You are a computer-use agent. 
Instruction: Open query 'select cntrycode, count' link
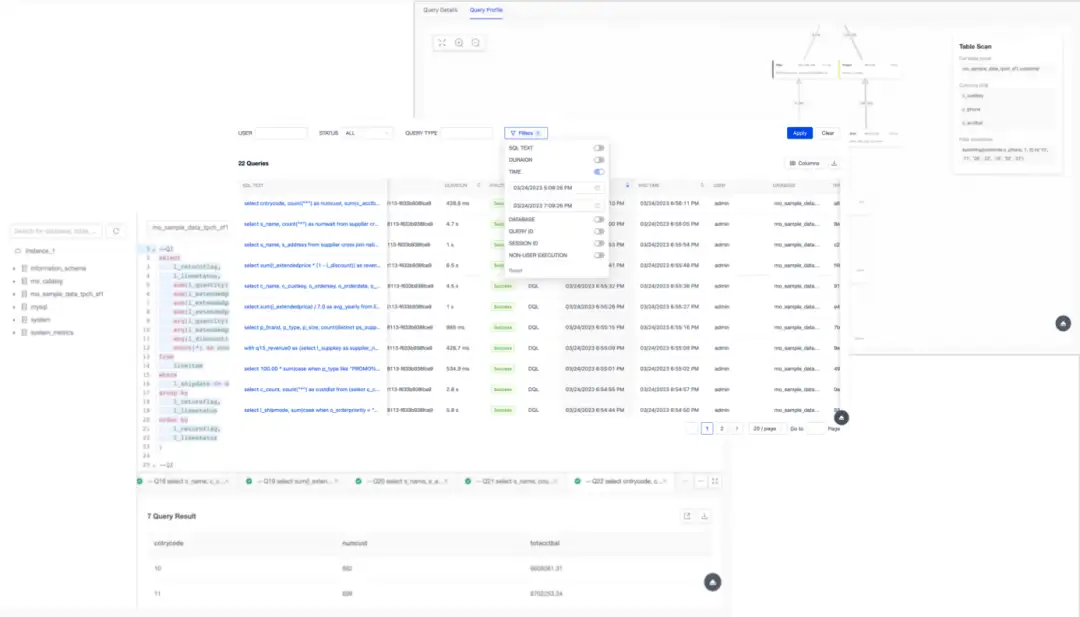(x=311, y=203)
